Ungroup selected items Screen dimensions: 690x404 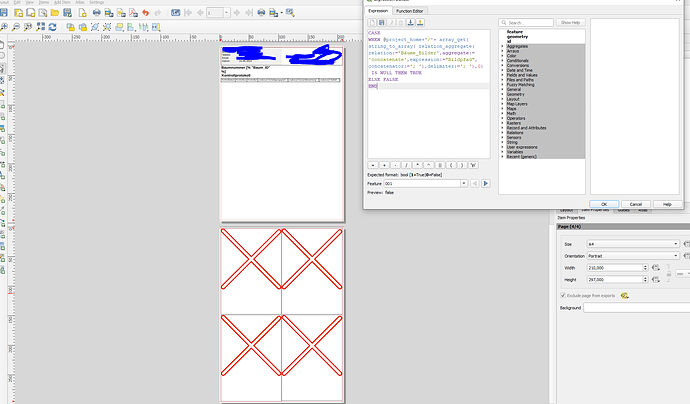107,27
